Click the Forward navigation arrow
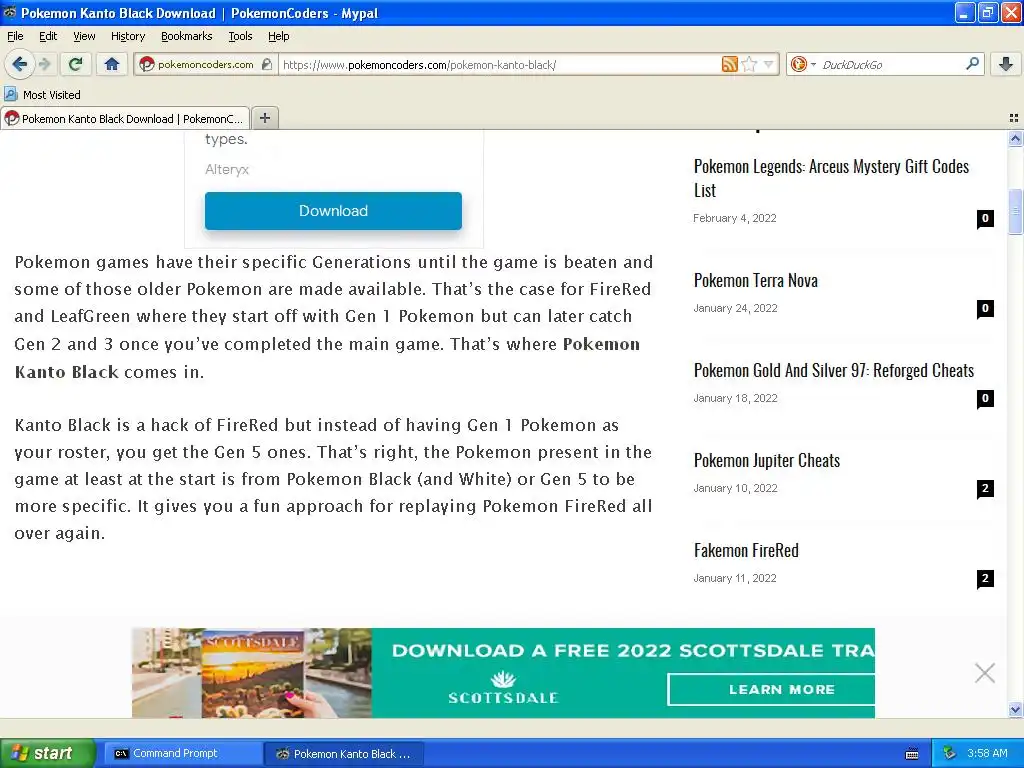This screenshot has width=1024, height=768. [44, 64]
